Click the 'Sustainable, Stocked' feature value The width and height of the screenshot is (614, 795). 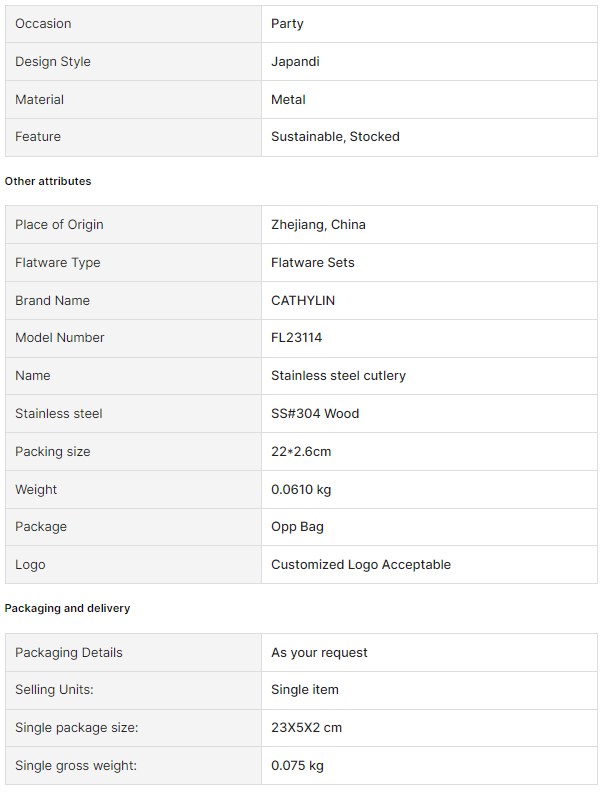click(335, 137)
